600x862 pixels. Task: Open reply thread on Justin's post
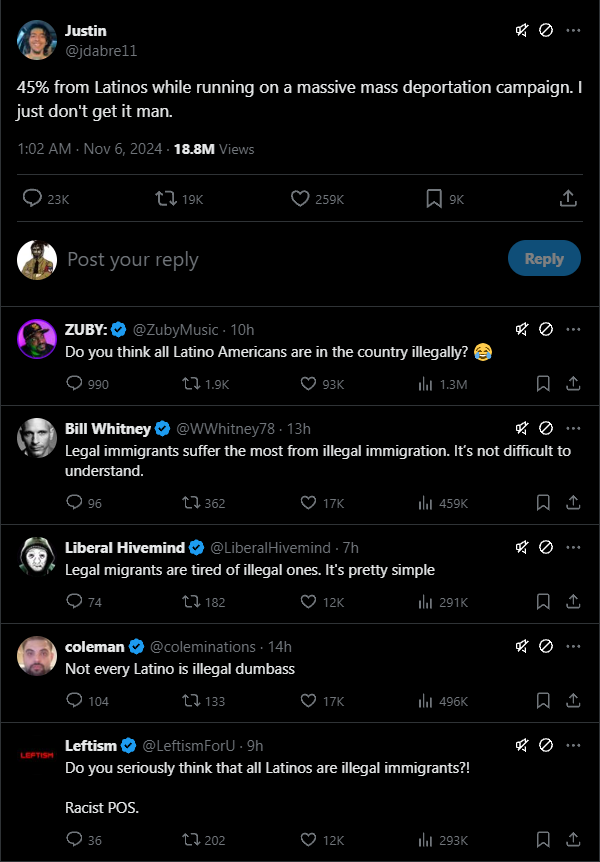click(x=32, y=199)
